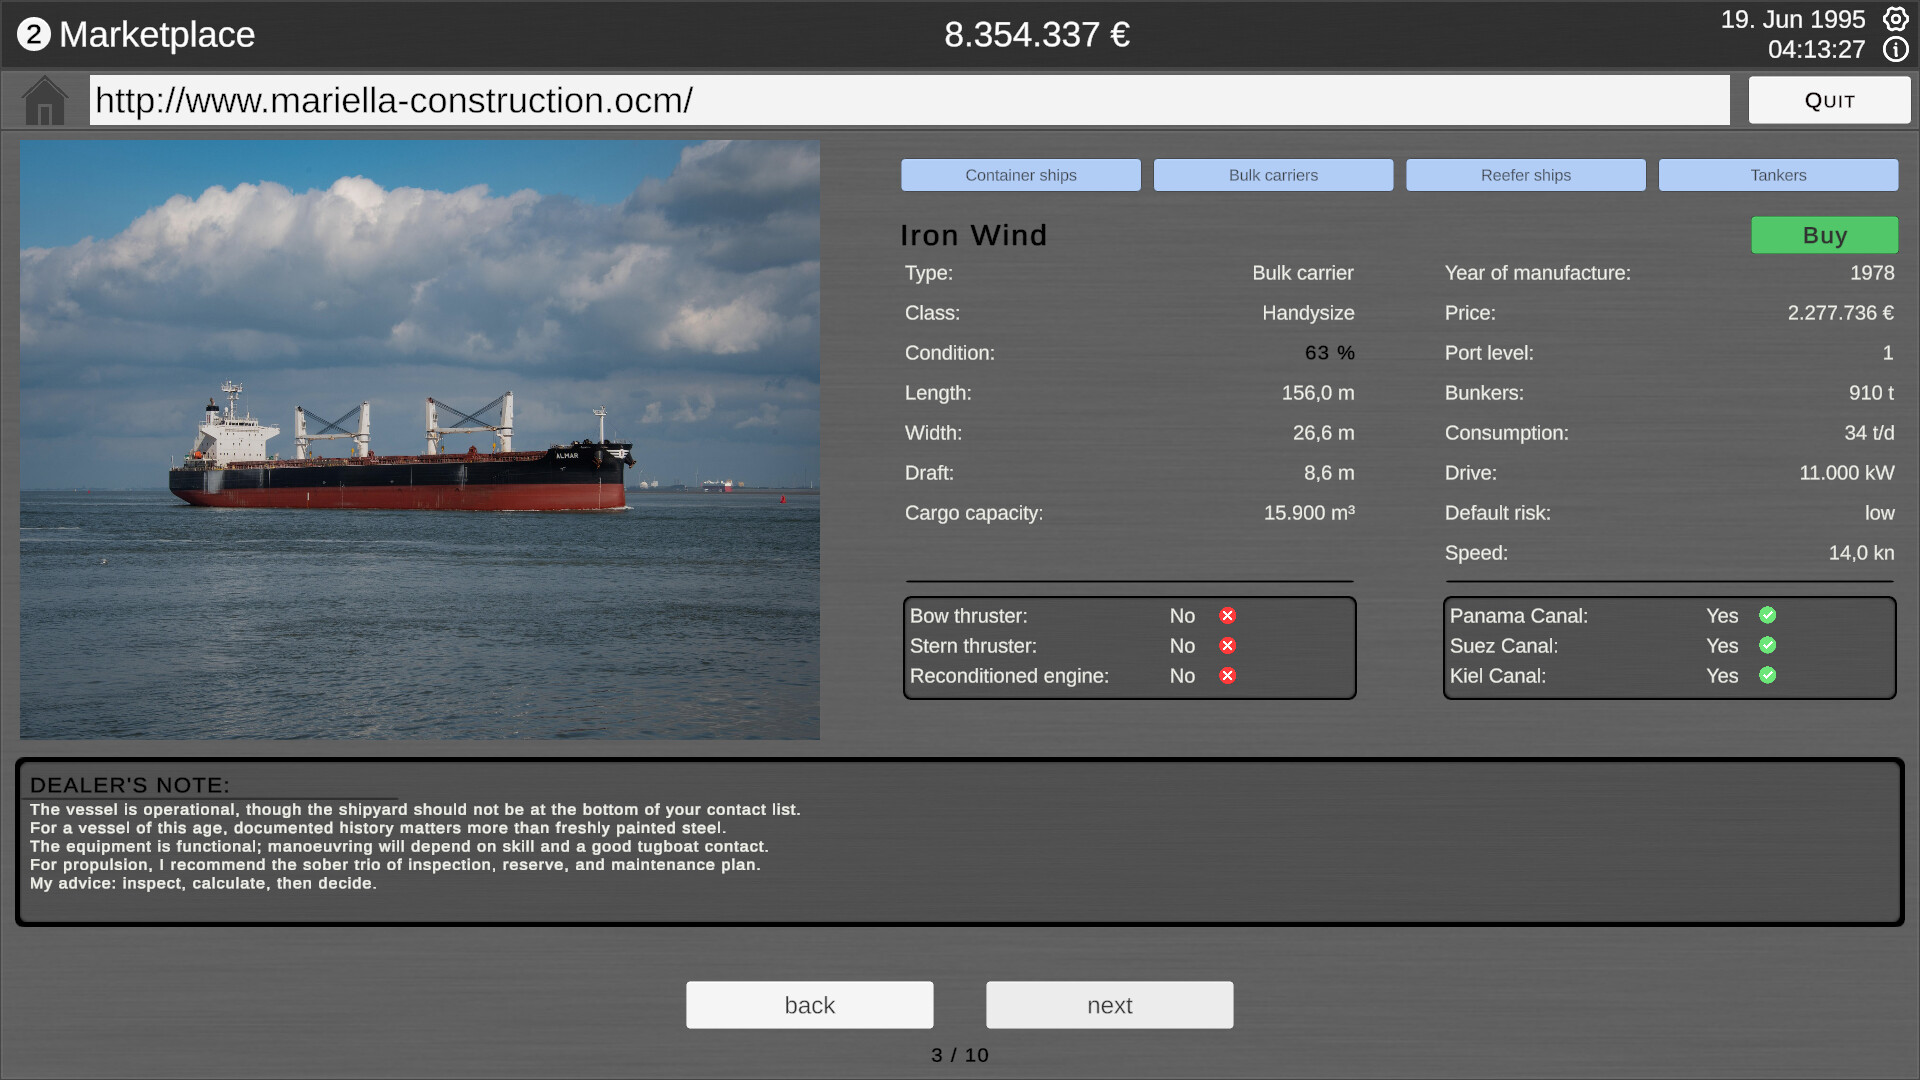Click the Bulk carrier type value
The image size is (1920, 1080).
pyautogui.click(x=1303, y=273)
